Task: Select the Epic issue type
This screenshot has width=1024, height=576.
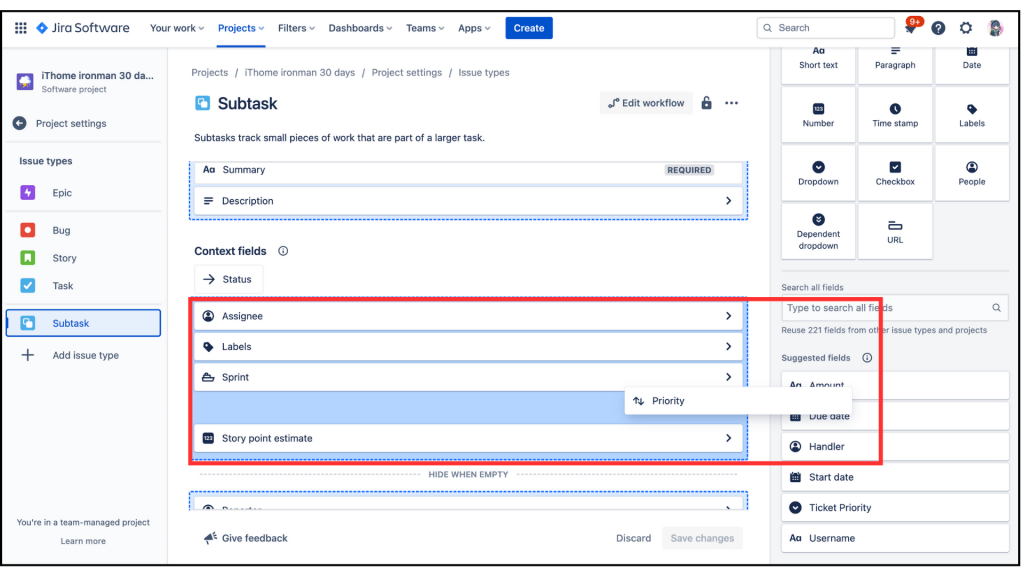Action: [x=84, y=193]
